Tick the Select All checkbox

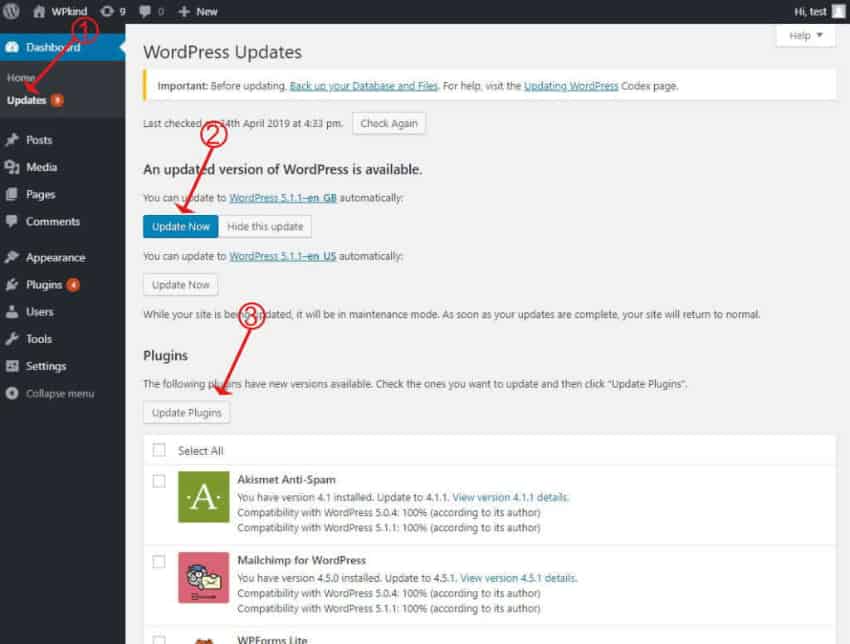click(x=159, y=450)
